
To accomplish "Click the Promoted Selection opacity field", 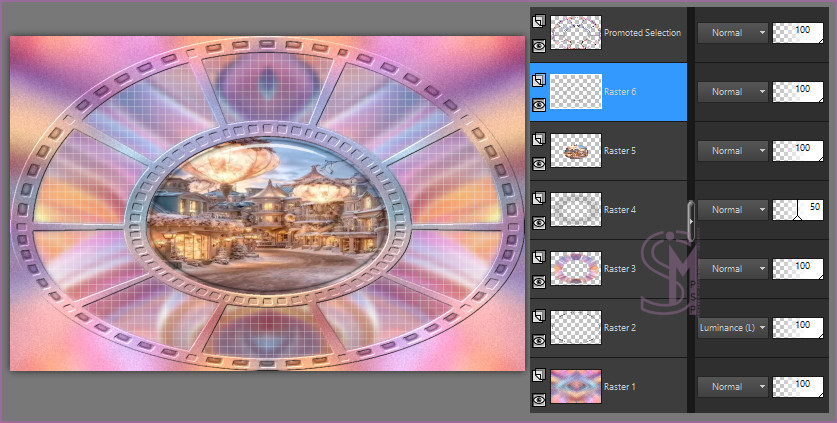I will (x=797, y=32).
